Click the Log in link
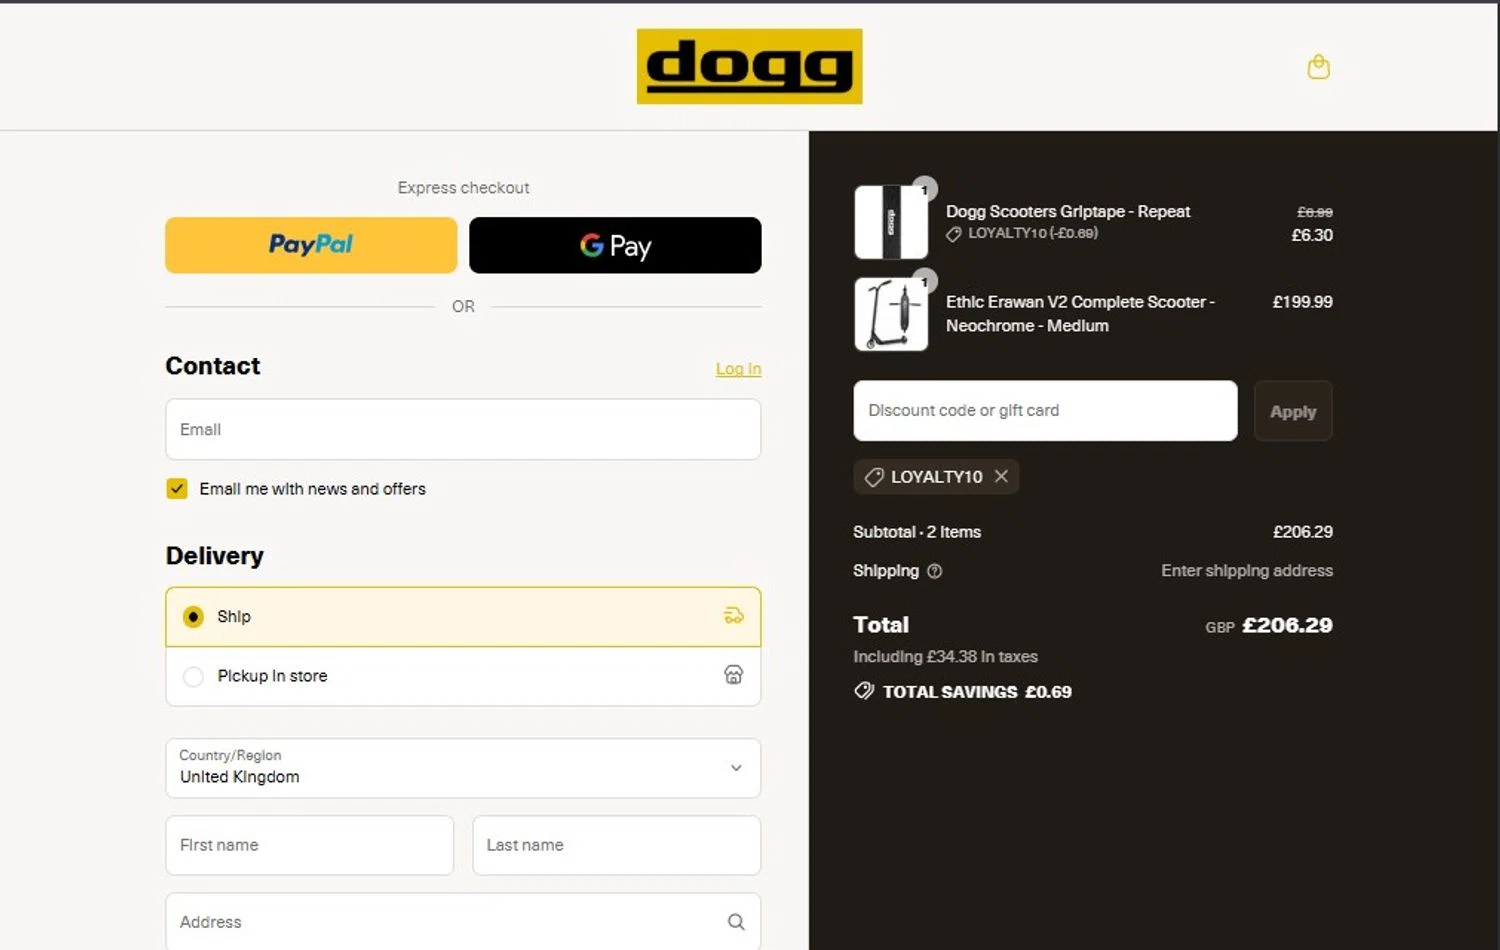1500x950 pixels. click(738, 369)
